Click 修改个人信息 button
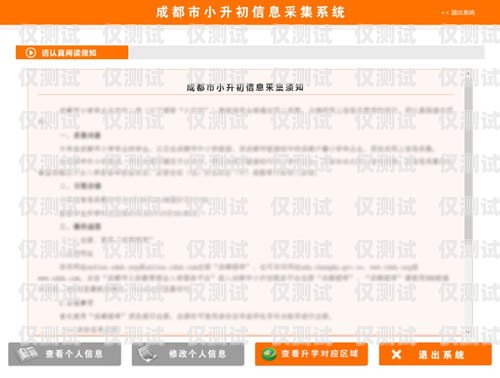Screen dimensions: 500x378 (188, 354)
